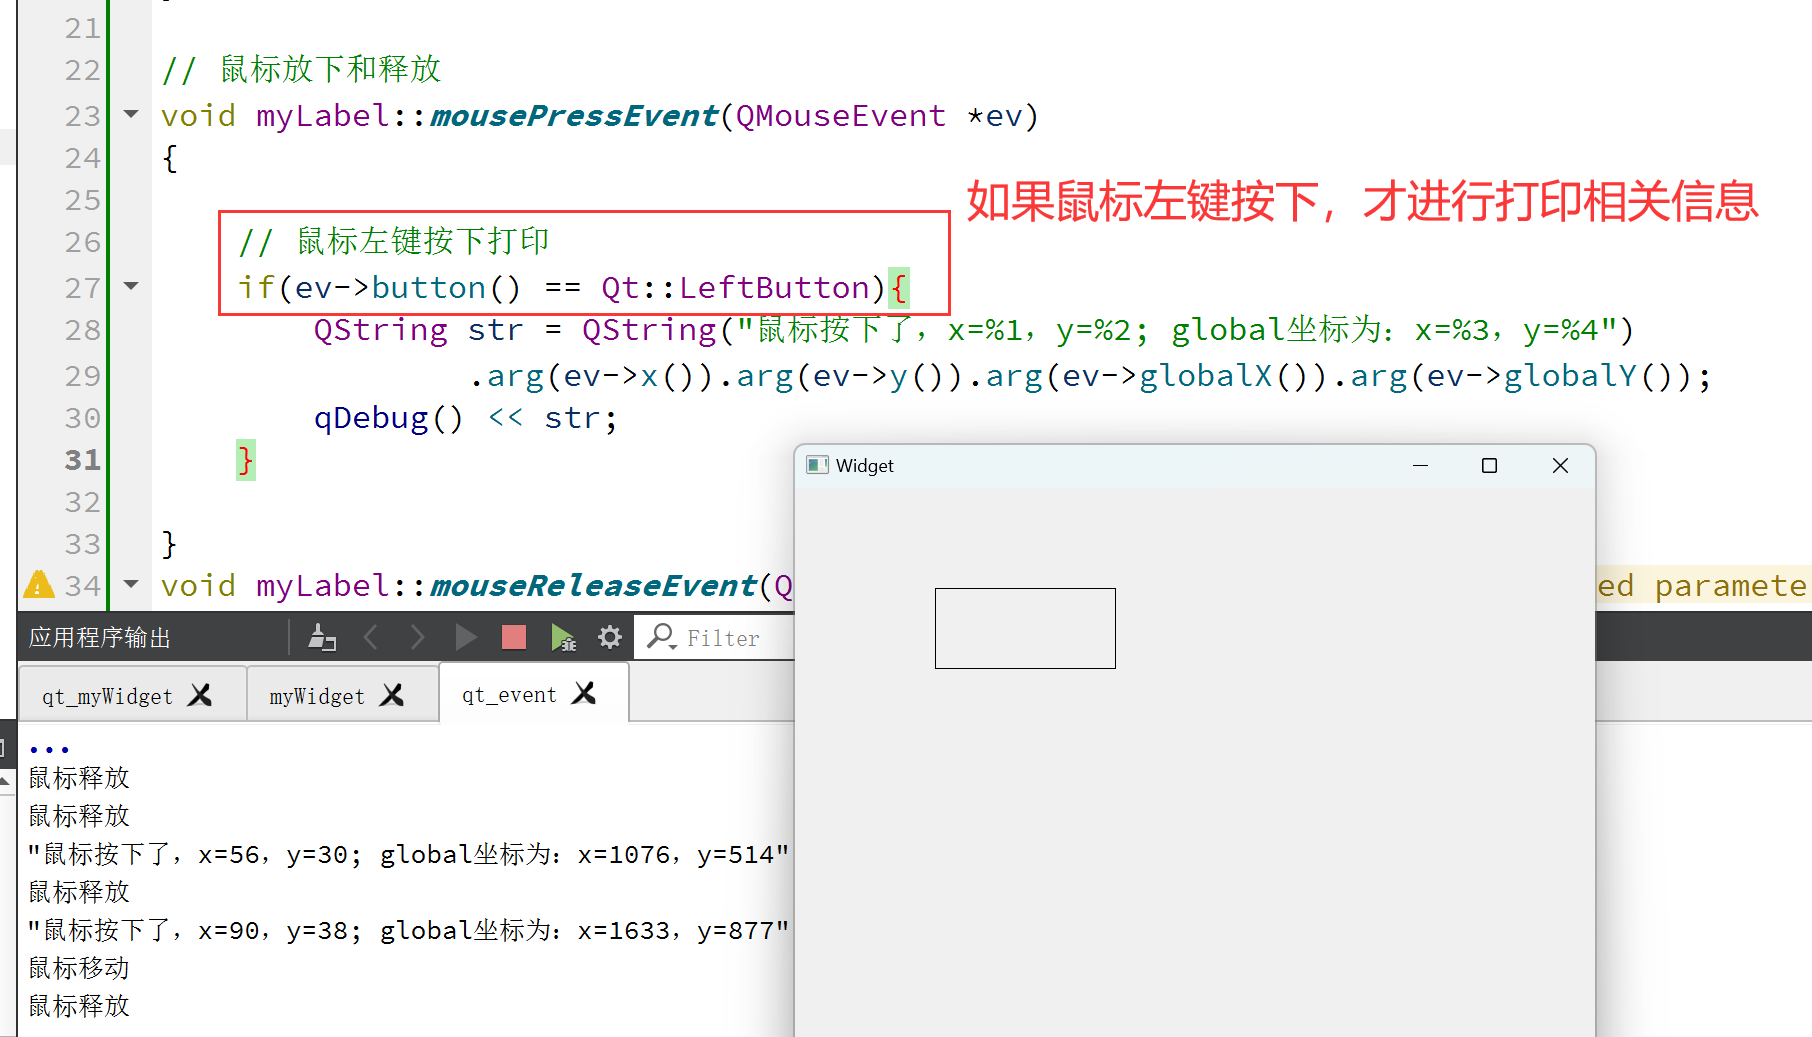The width and height of the screenshot is (1812, 1037).
Task: Go to the previous output item arrow
Action: tap(371, 637)
